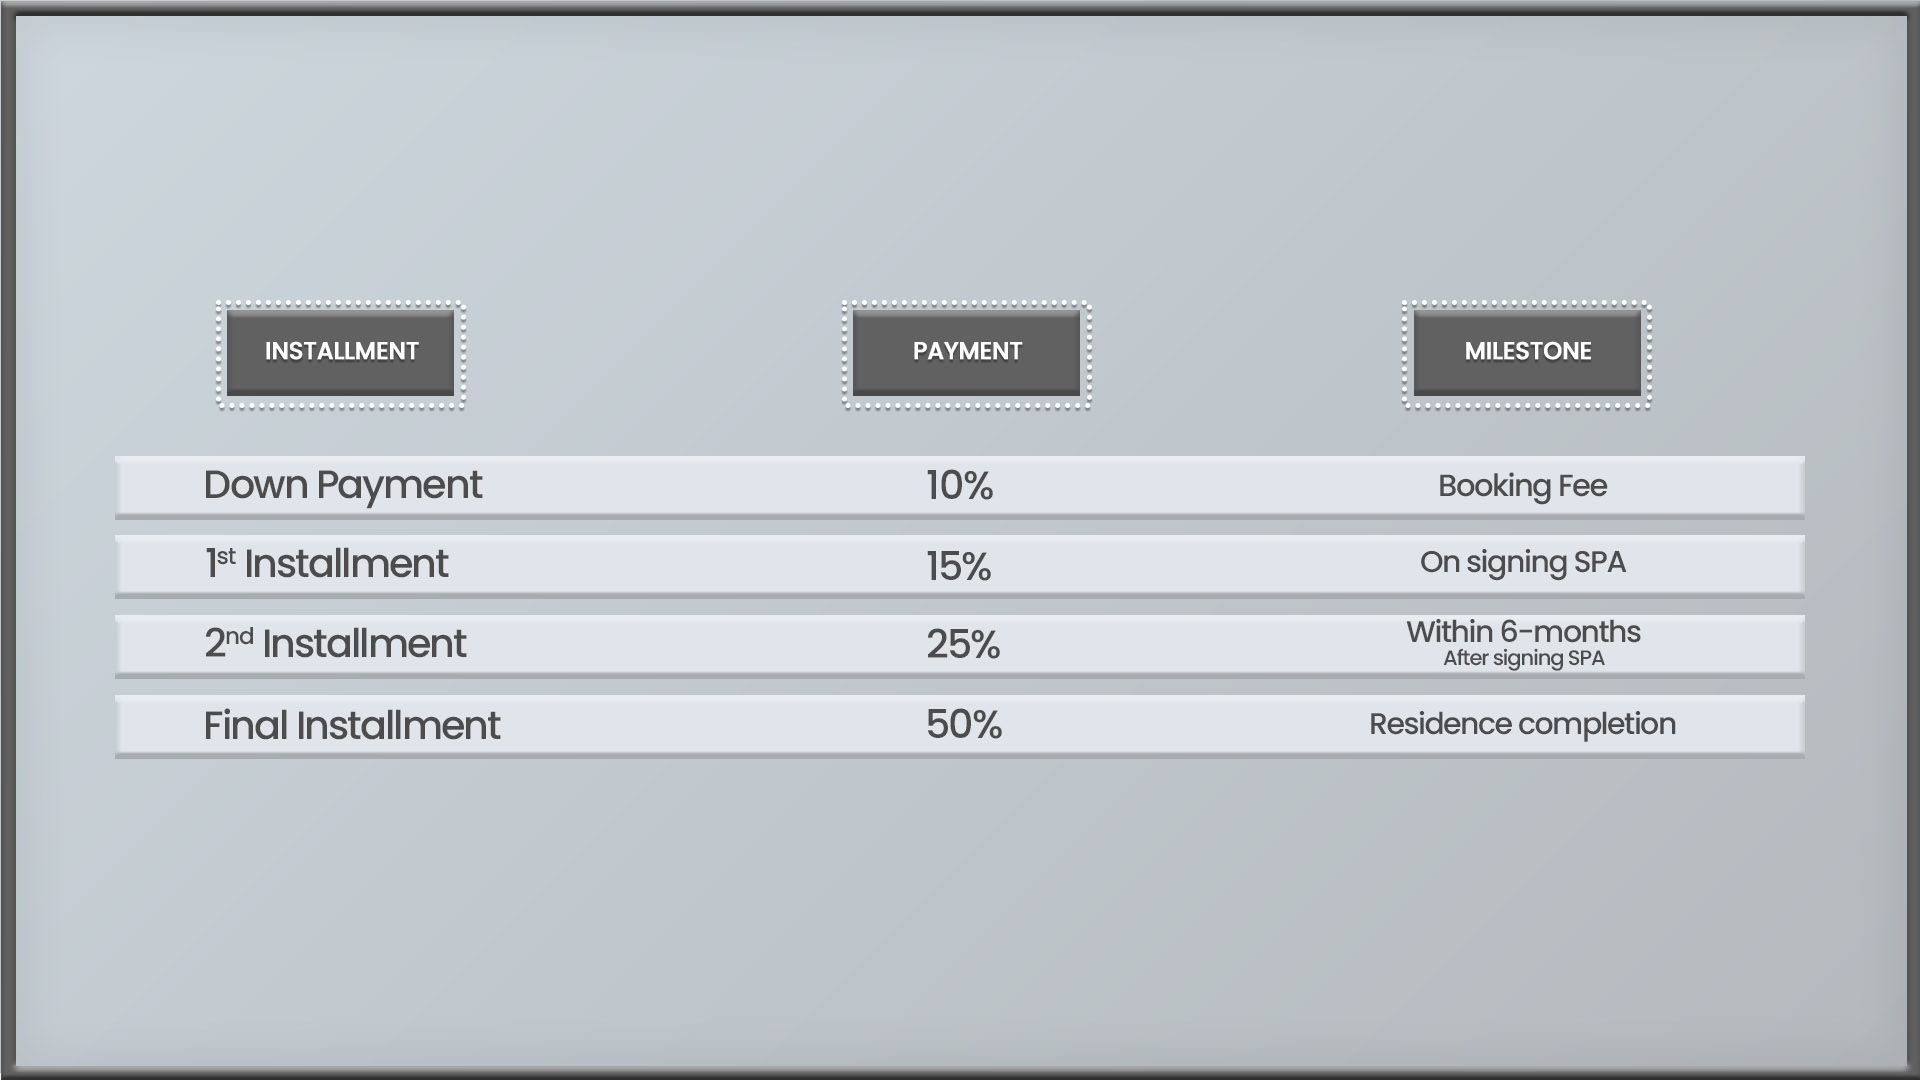This screenshot has width=1920, height=1080.
Task: Click the After signing SPA subtext
Action: point(1523,658)
